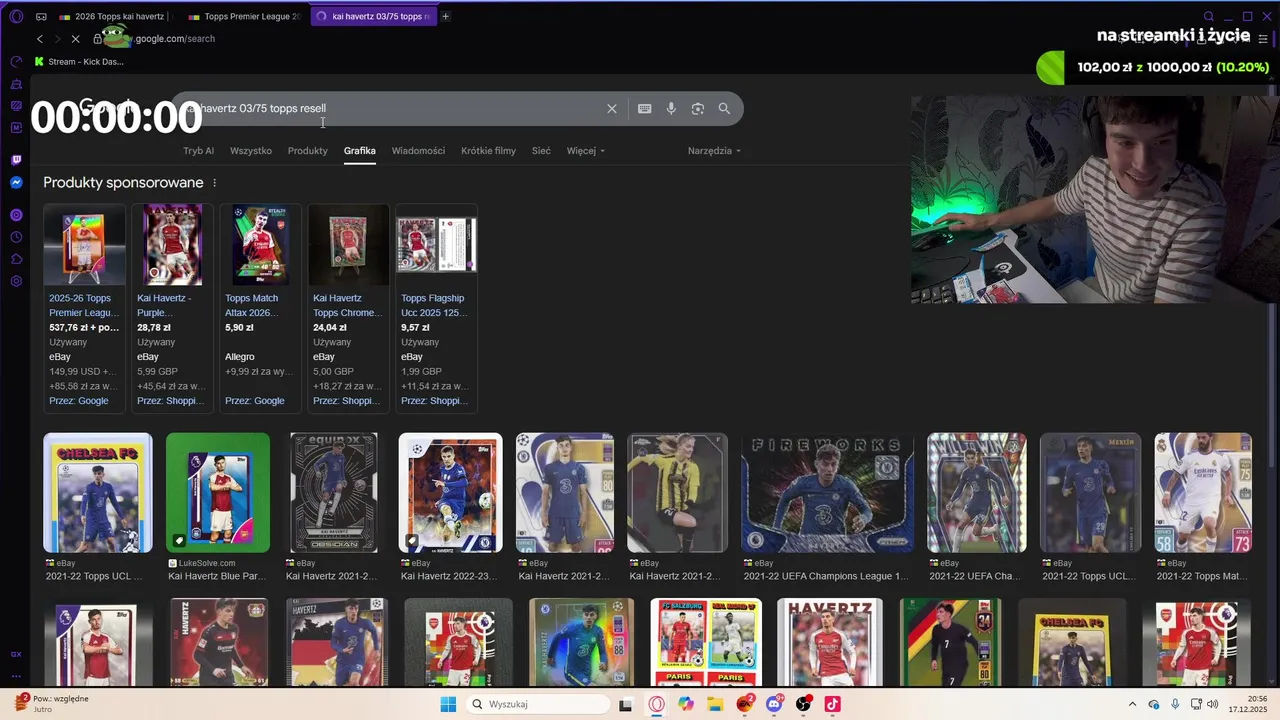The width and height of the screenshot is (1280, 720).
Task: Open OBS Studio from taskbar
Action: 803,704
